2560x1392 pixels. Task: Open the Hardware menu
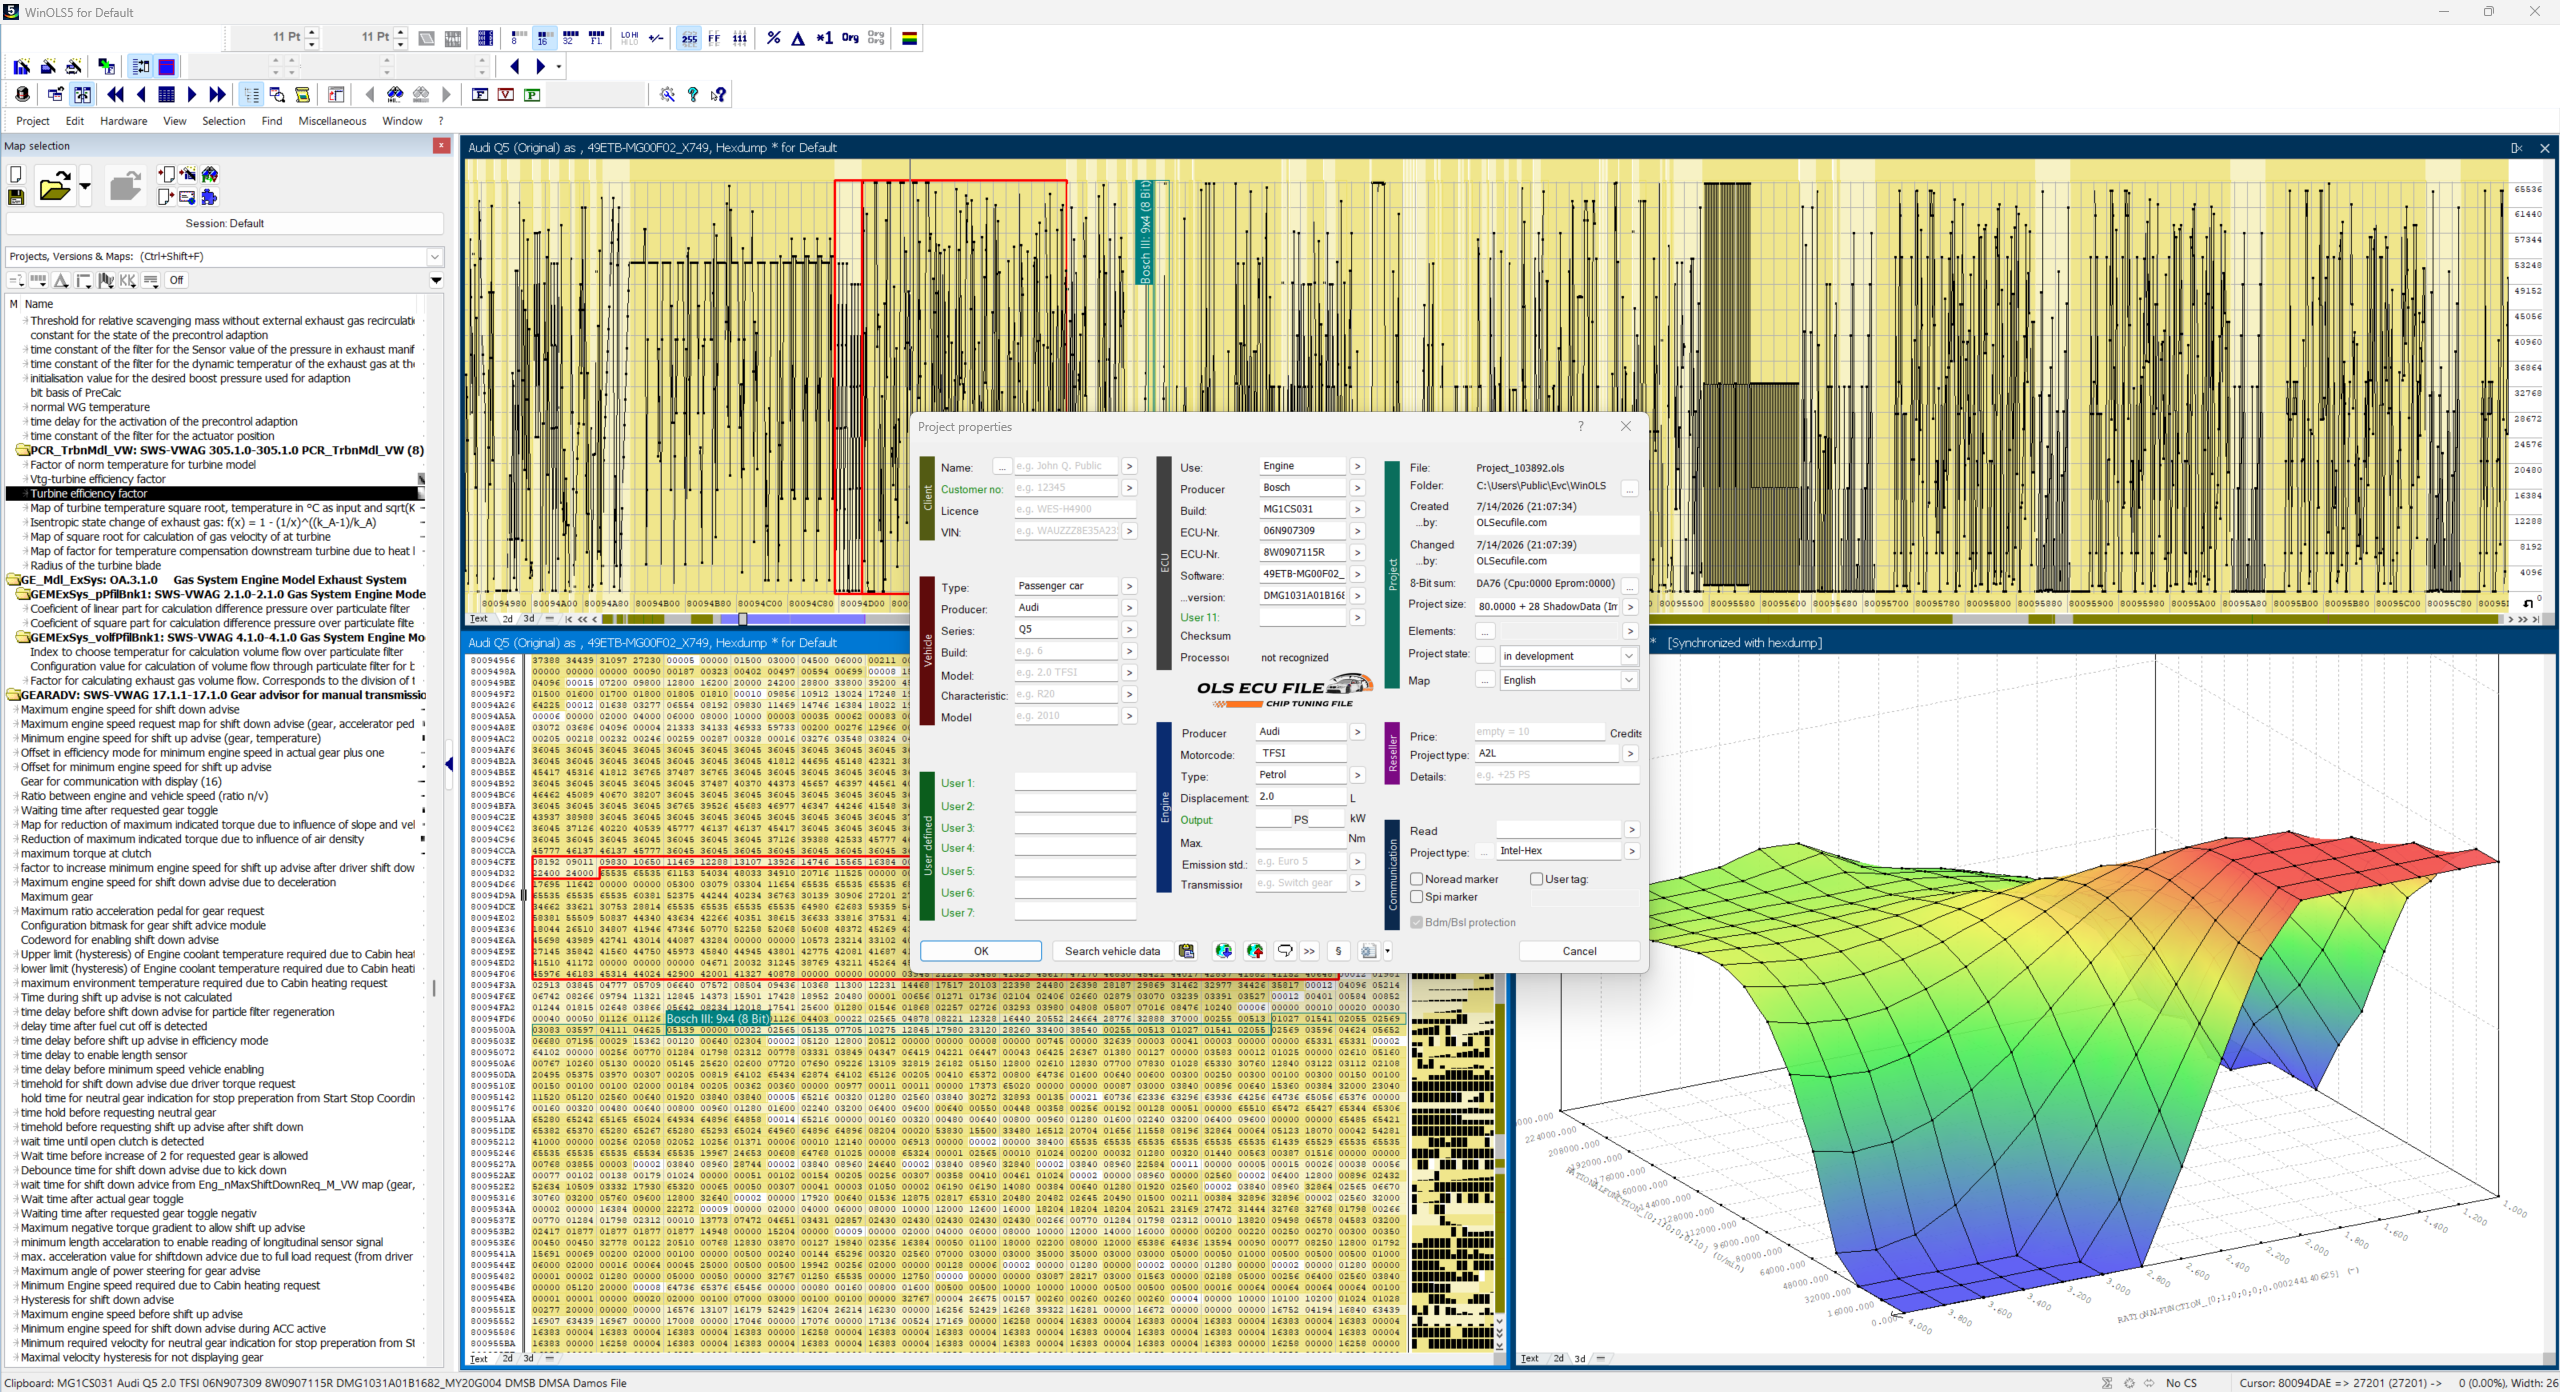(124, 121)
